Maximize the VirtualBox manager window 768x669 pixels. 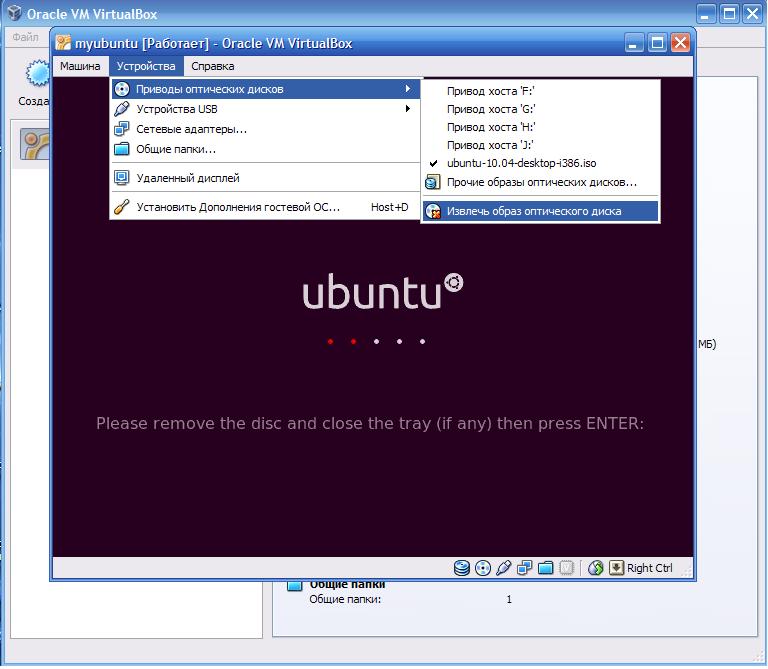click(x=729, y=14)
